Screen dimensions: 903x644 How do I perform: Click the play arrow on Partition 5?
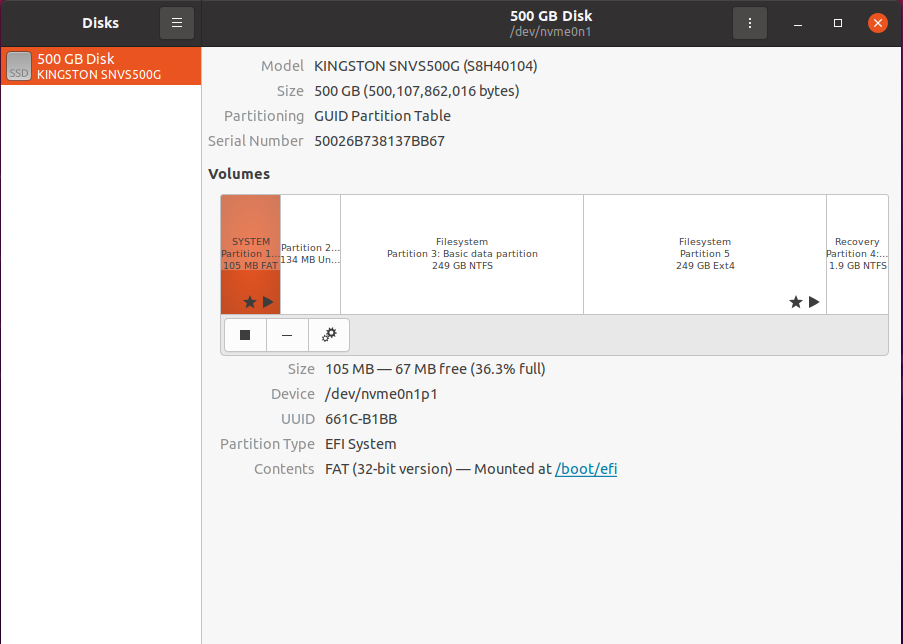point(814,302)
